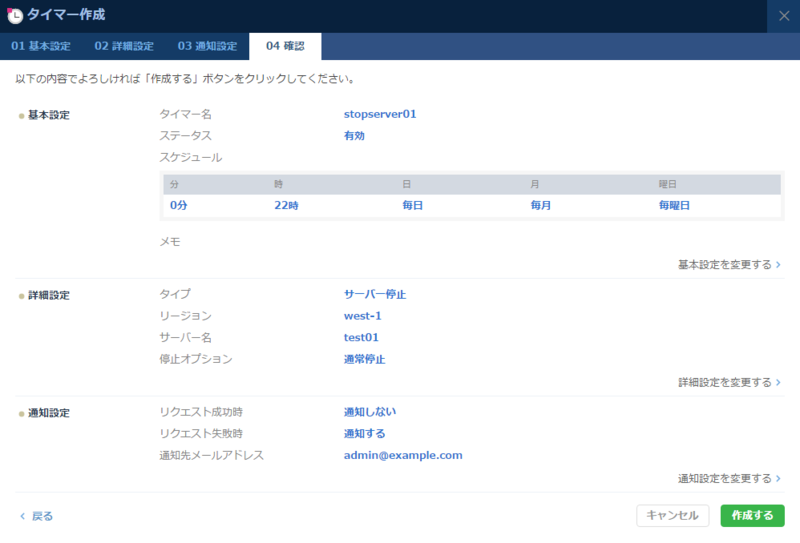Click the type value サーバー停止
This screenshot has width=800, height=543.
coord(375,294)
